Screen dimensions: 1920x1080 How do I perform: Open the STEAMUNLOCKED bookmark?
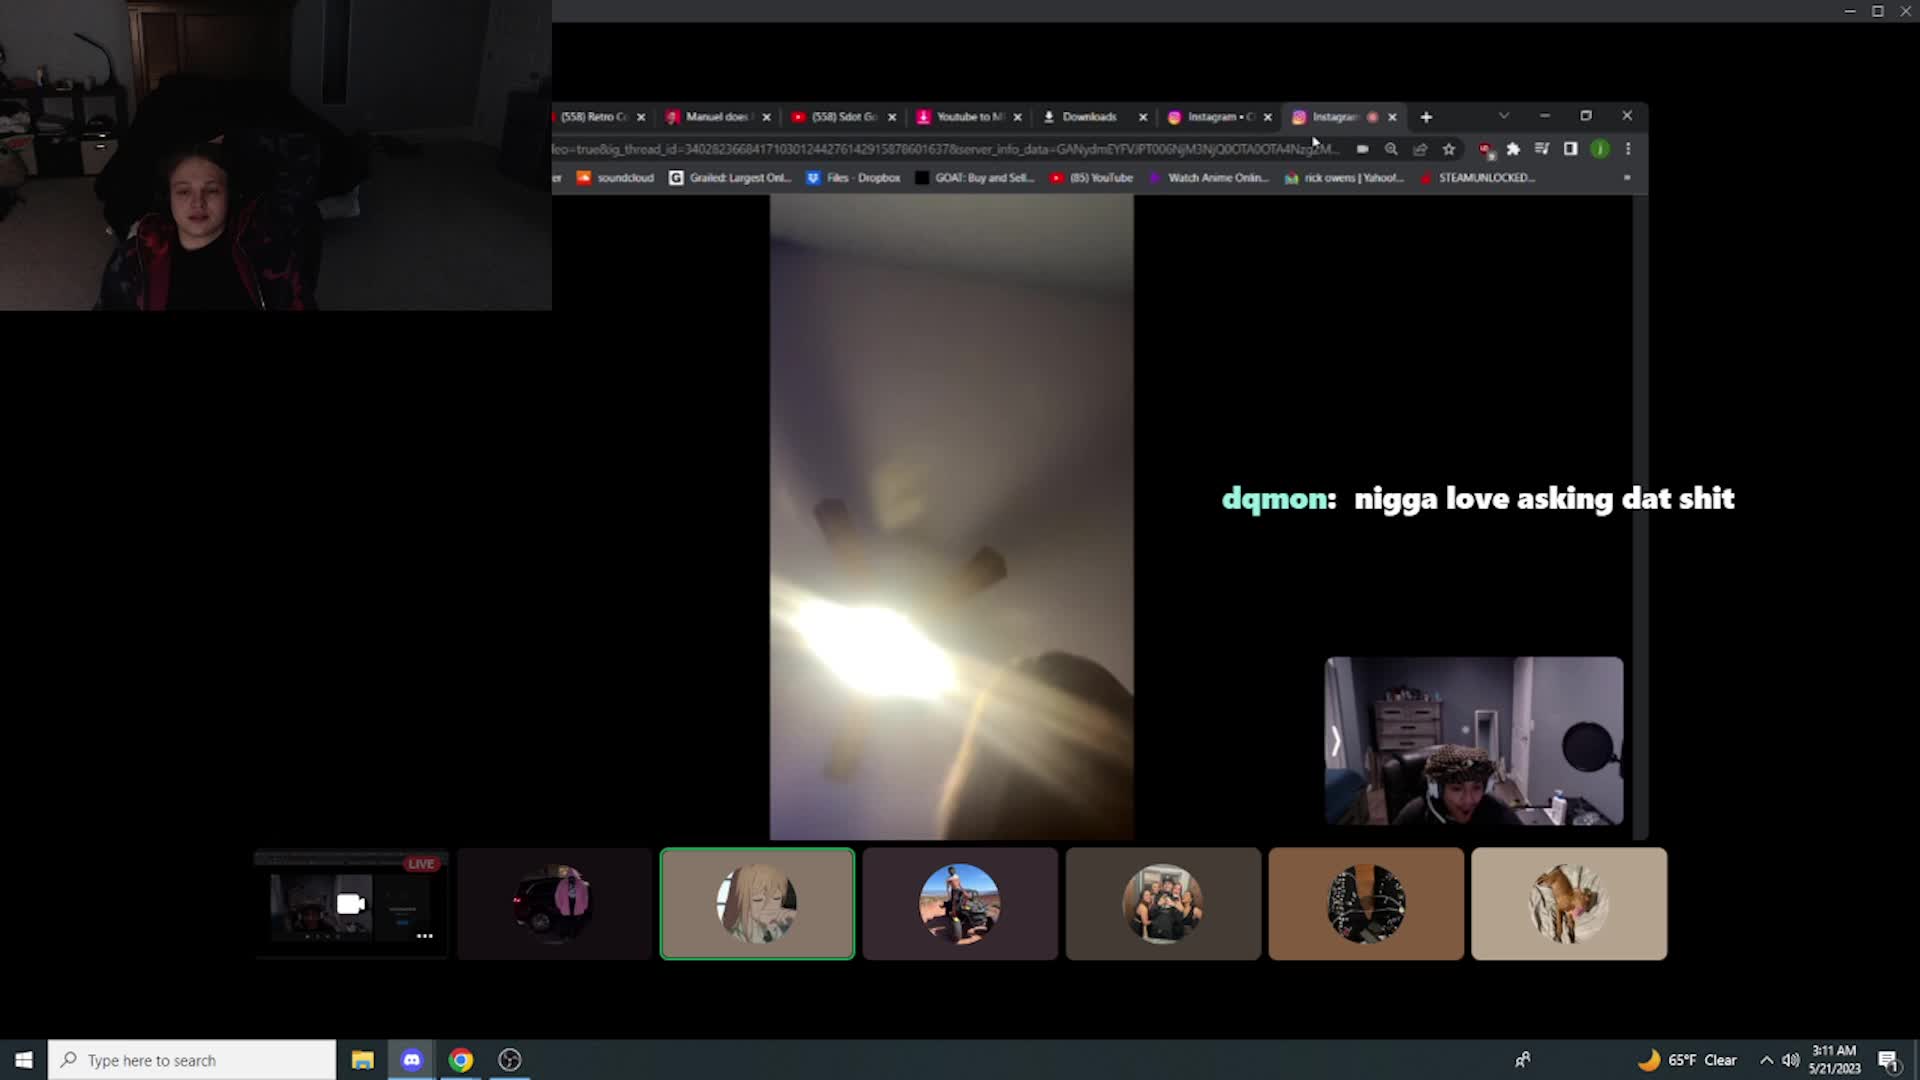click(x=1477, y=178)
